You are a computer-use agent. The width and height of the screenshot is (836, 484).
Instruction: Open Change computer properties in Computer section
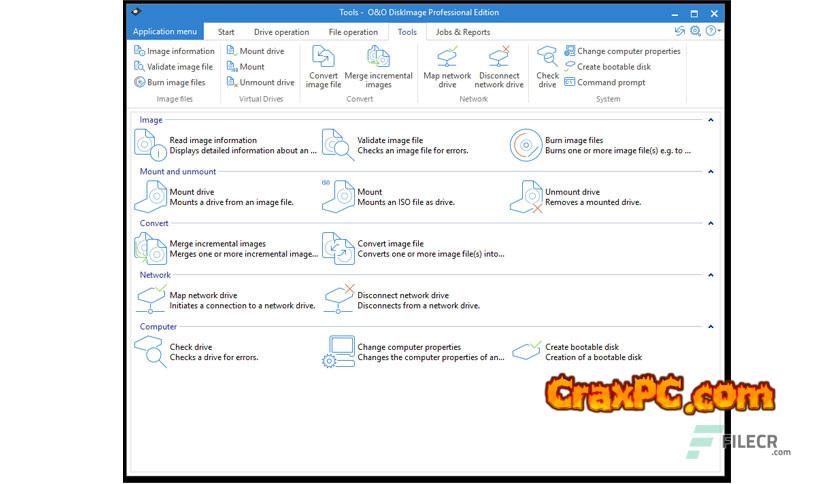pyautogui.click(x=413, y=352)
